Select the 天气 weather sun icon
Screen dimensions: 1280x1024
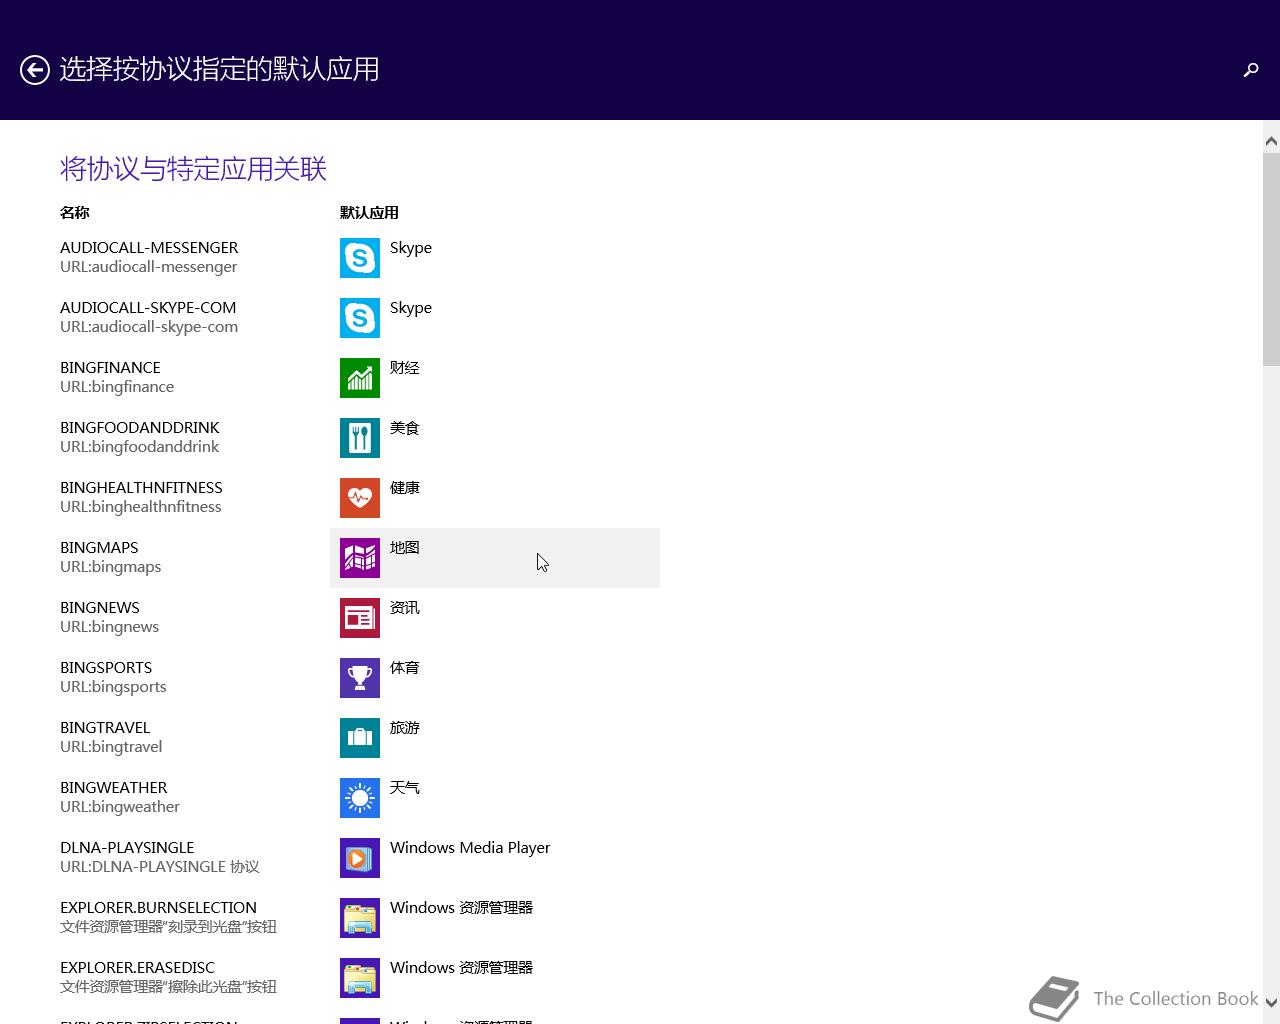[360, 798]
